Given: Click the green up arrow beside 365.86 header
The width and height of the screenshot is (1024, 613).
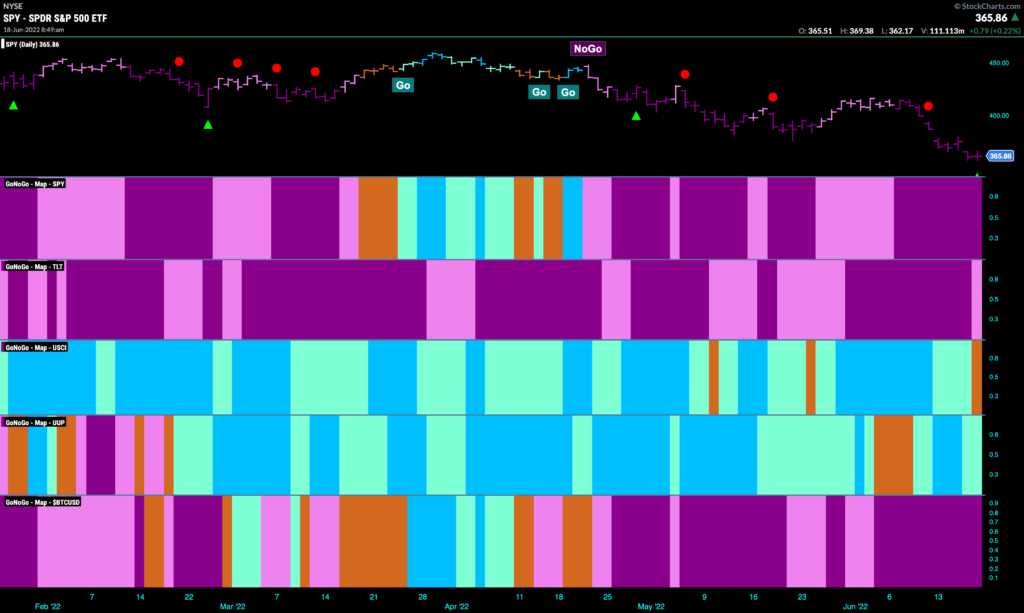Looking at the screenshot, I should [1015, 18].
